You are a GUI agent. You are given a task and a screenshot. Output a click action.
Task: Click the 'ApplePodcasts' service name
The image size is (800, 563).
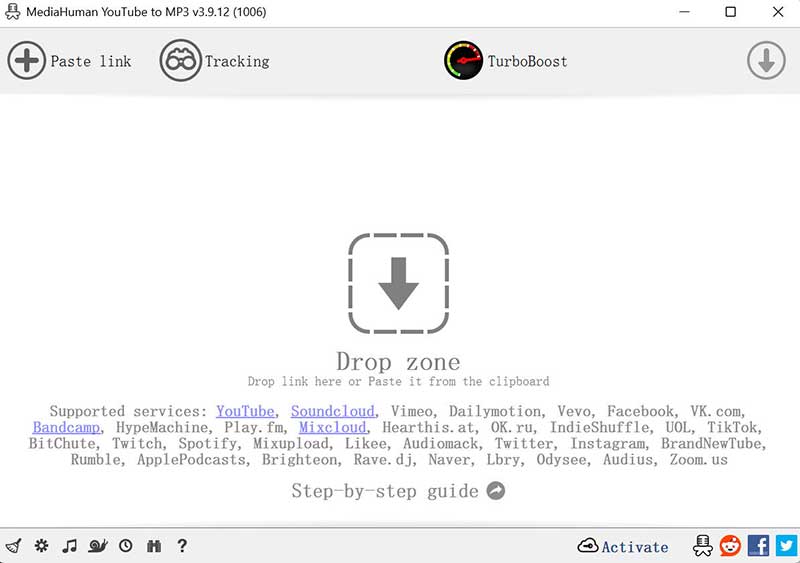[x=191, y=460]
